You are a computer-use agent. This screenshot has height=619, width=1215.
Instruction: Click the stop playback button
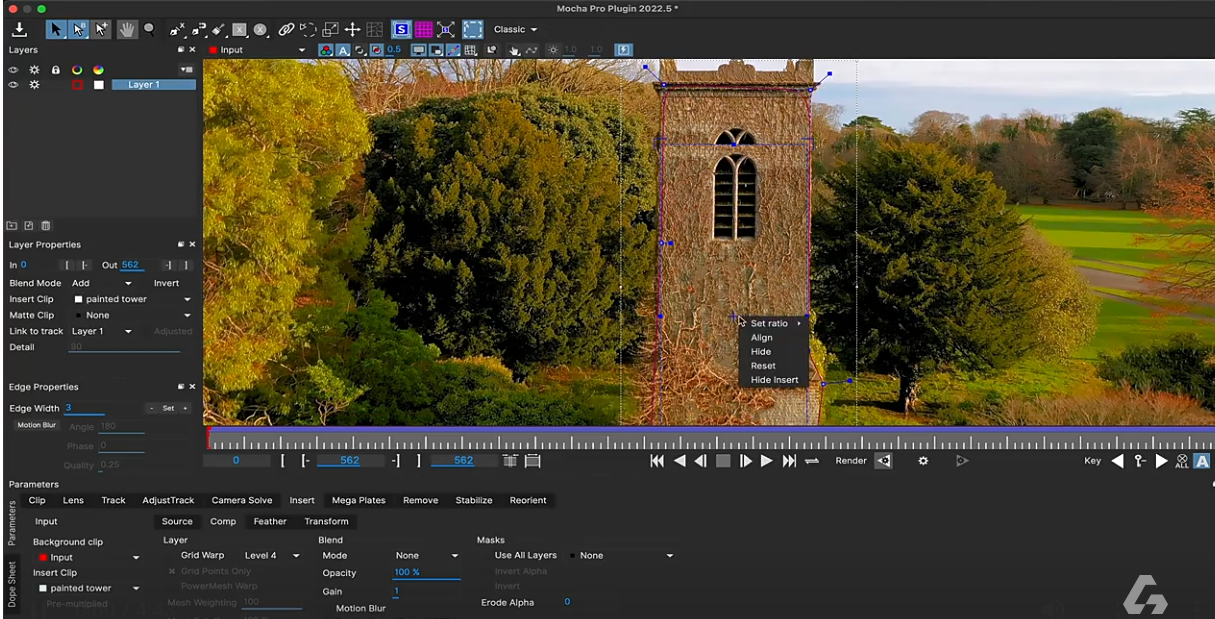(723, 461)
